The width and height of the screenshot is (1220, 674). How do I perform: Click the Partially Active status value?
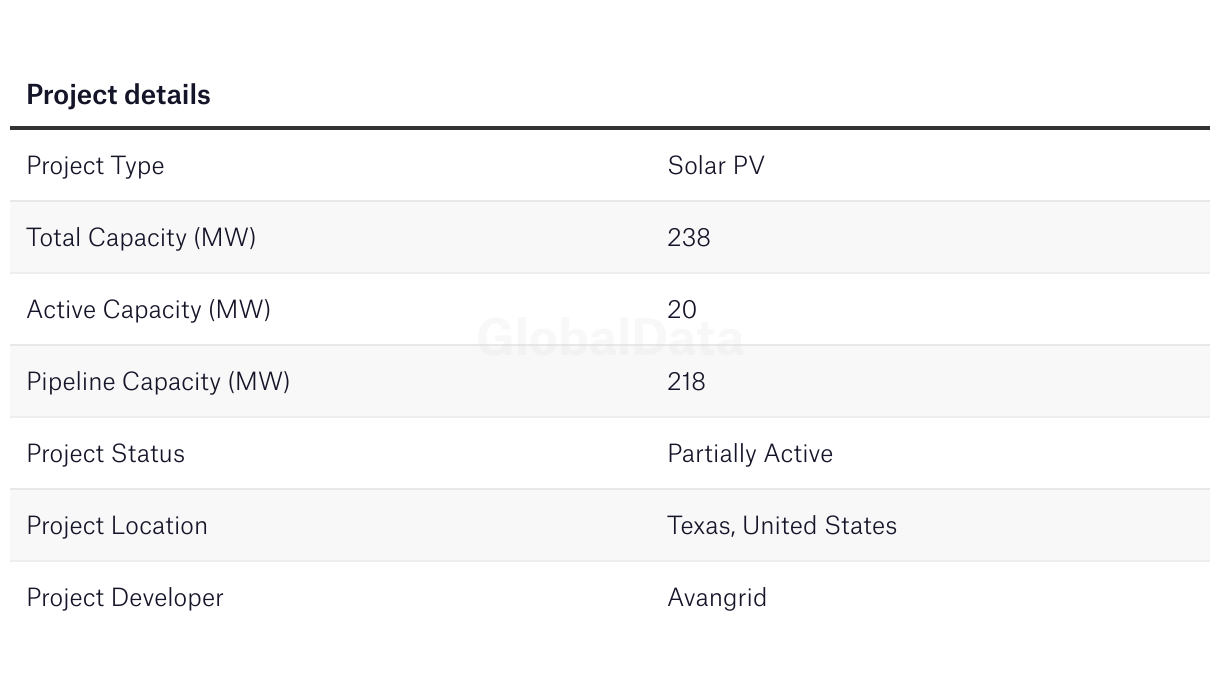(x=750, y=454)
